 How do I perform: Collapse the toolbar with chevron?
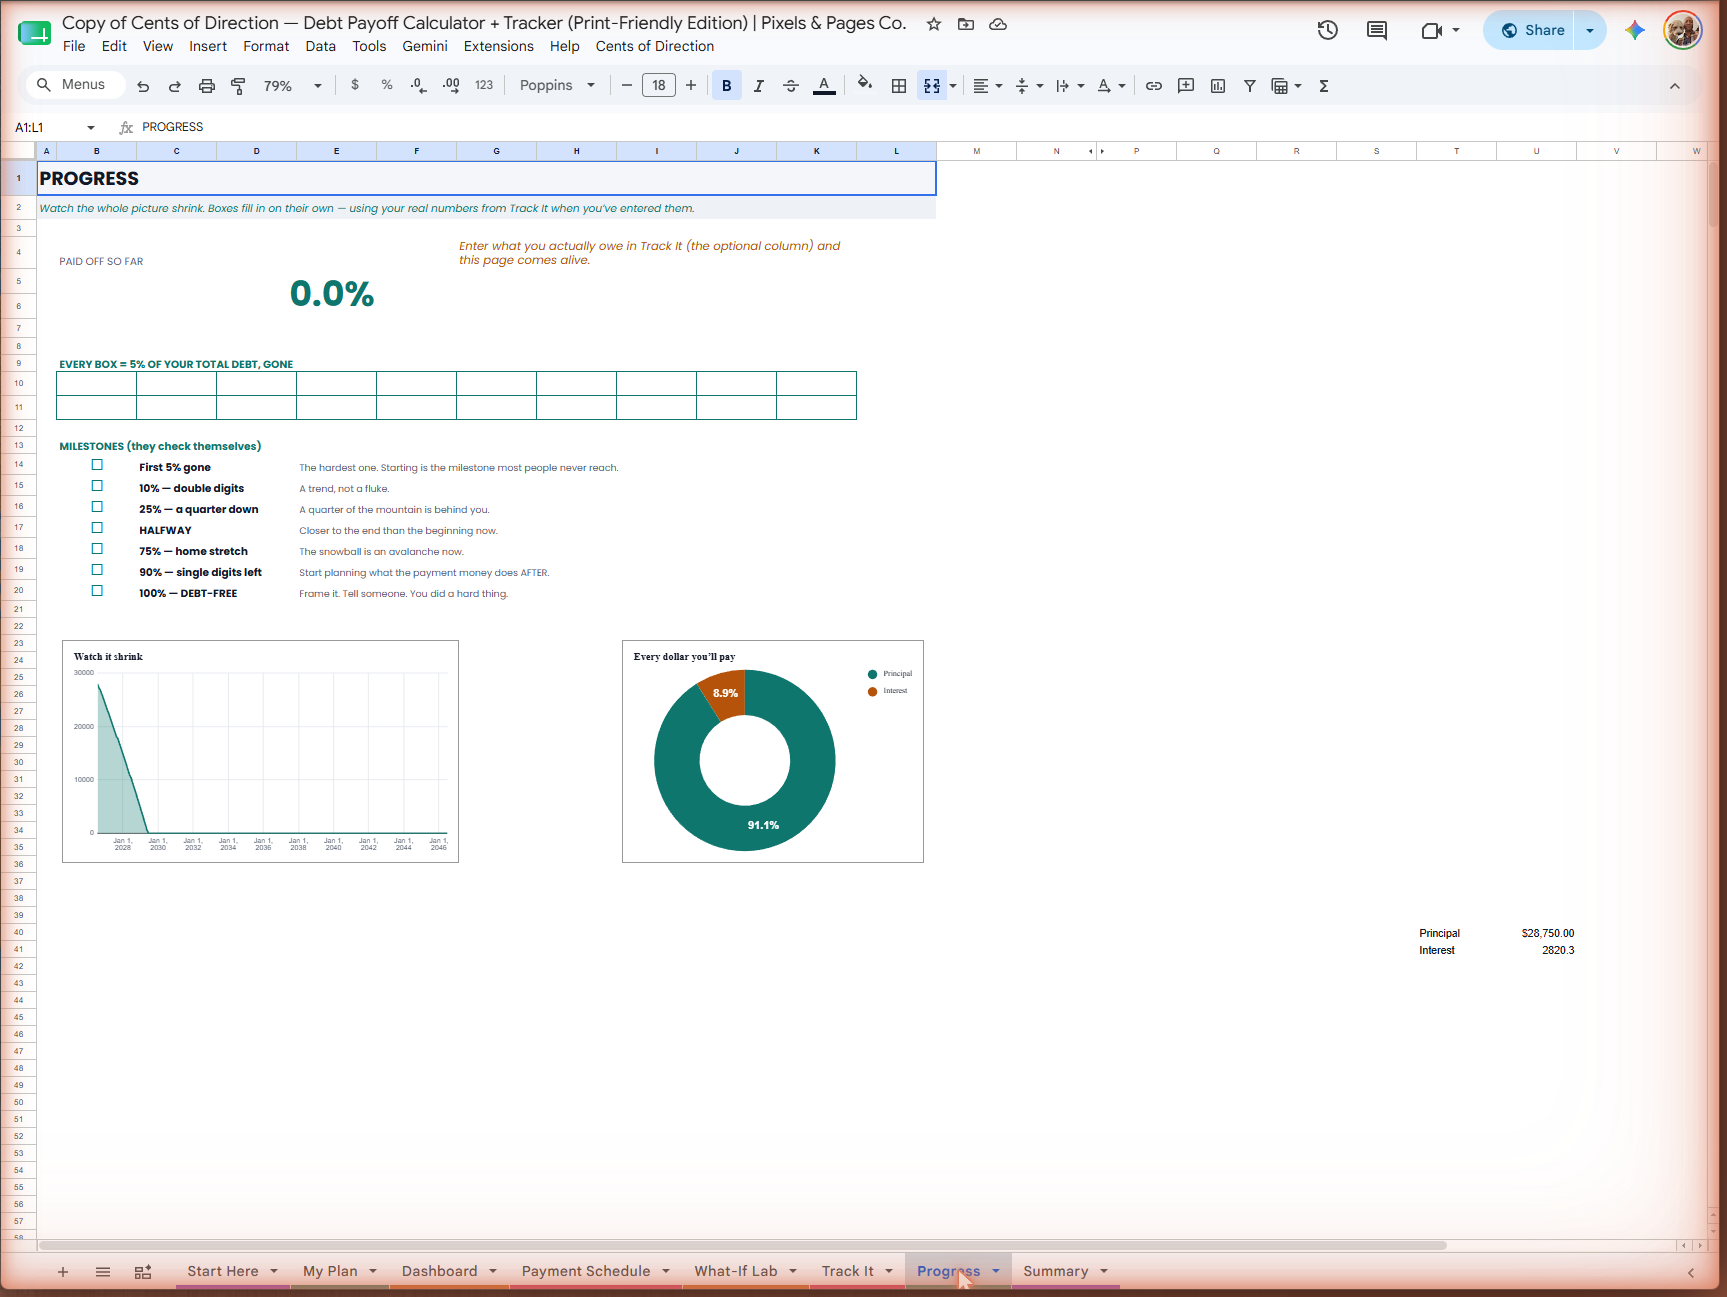(x=1675, y=86)
